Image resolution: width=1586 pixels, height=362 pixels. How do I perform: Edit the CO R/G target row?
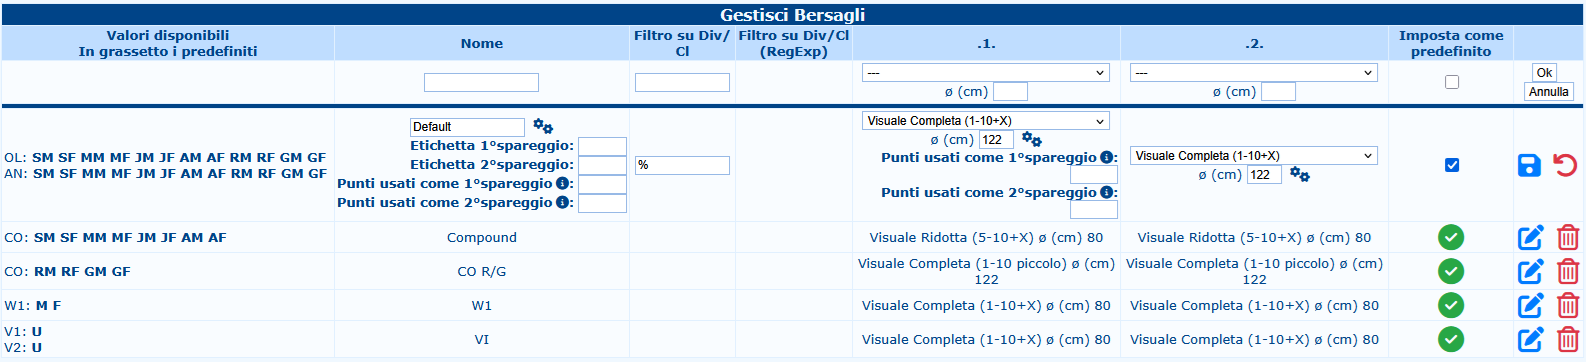coord(1530,271)
